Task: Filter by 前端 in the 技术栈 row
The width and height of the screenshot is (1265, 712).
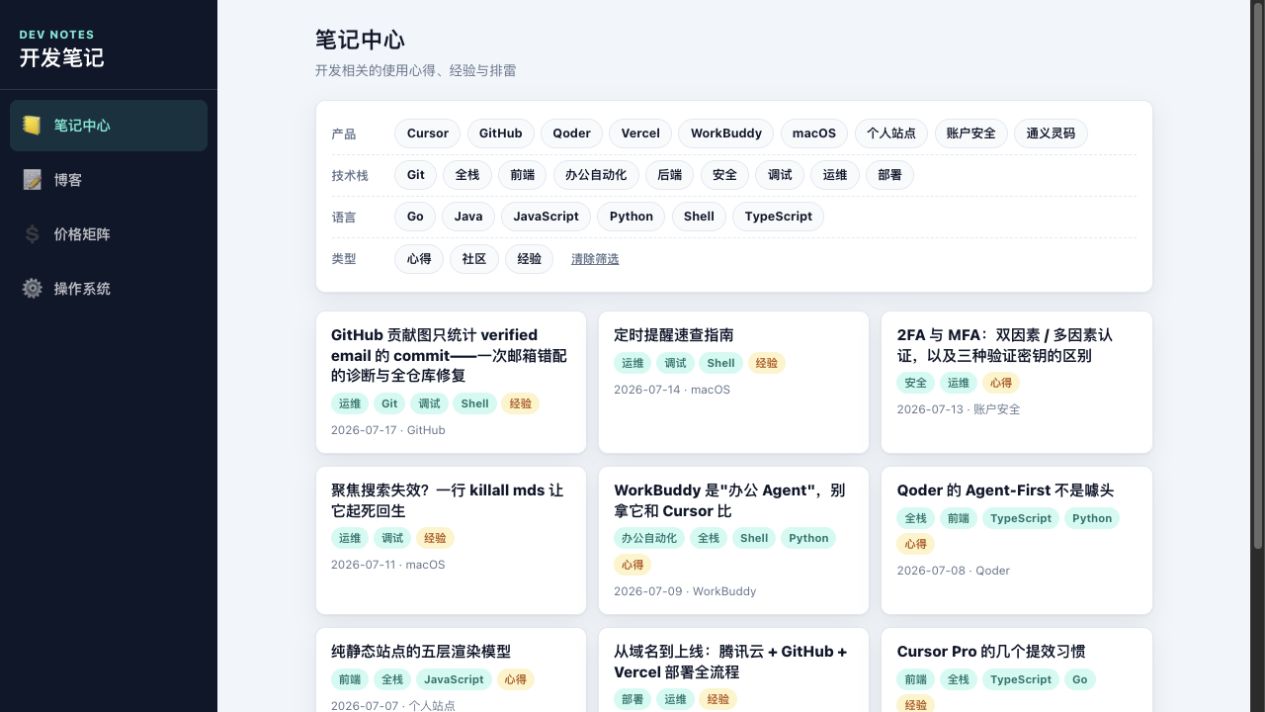Action: tap(522, 175)
